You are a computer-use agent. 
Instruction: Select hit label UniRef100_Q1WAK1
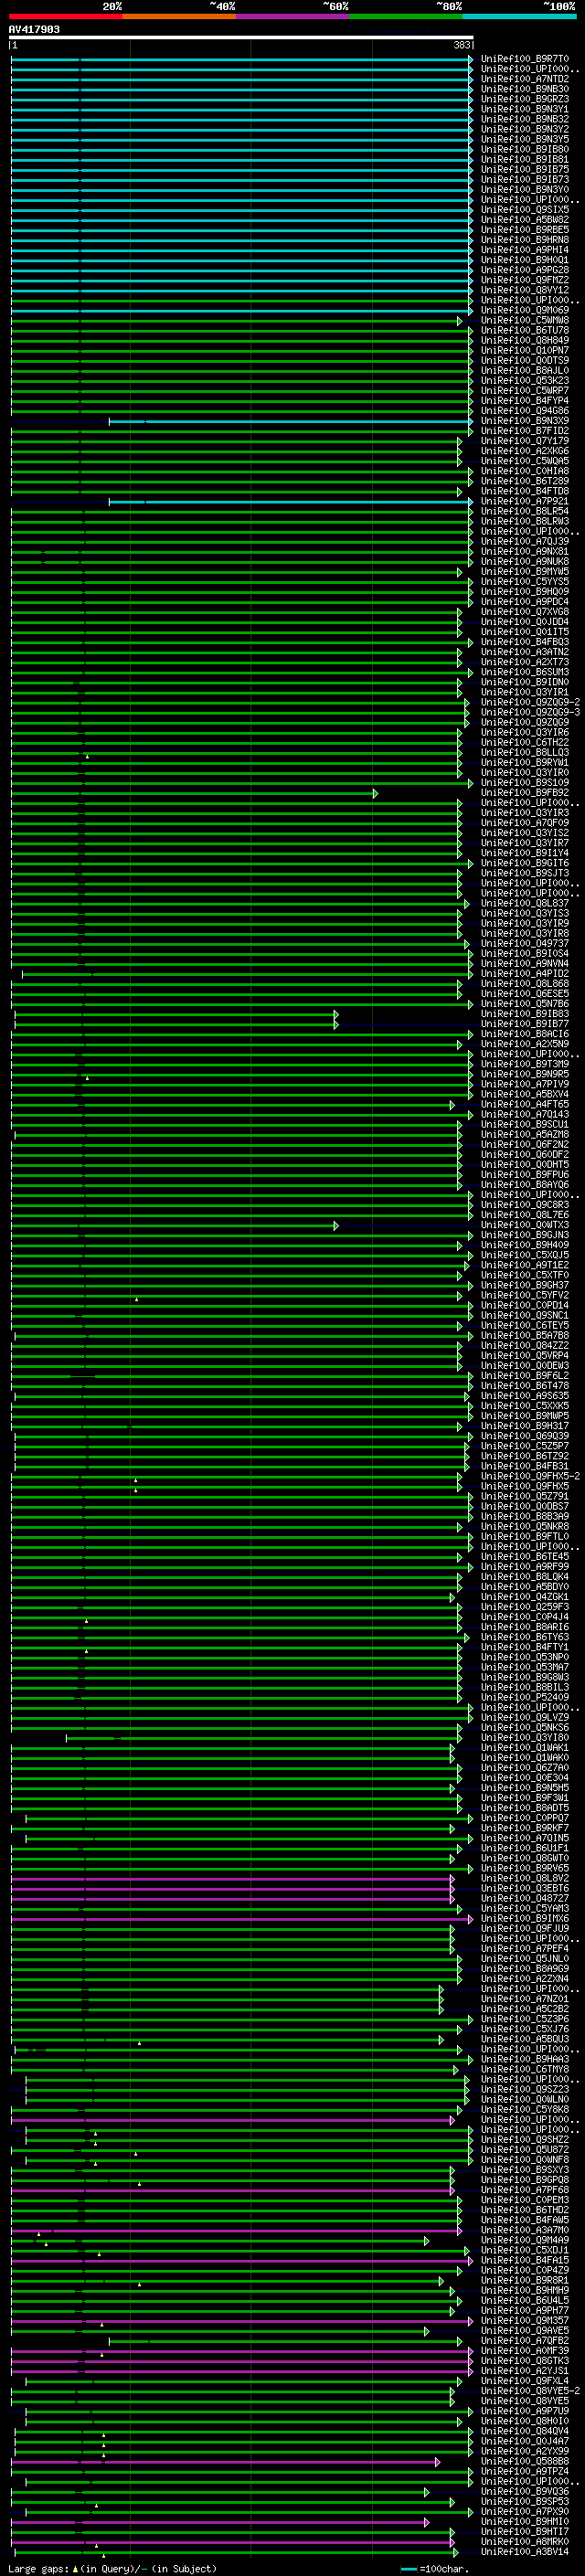point(525,1748)
